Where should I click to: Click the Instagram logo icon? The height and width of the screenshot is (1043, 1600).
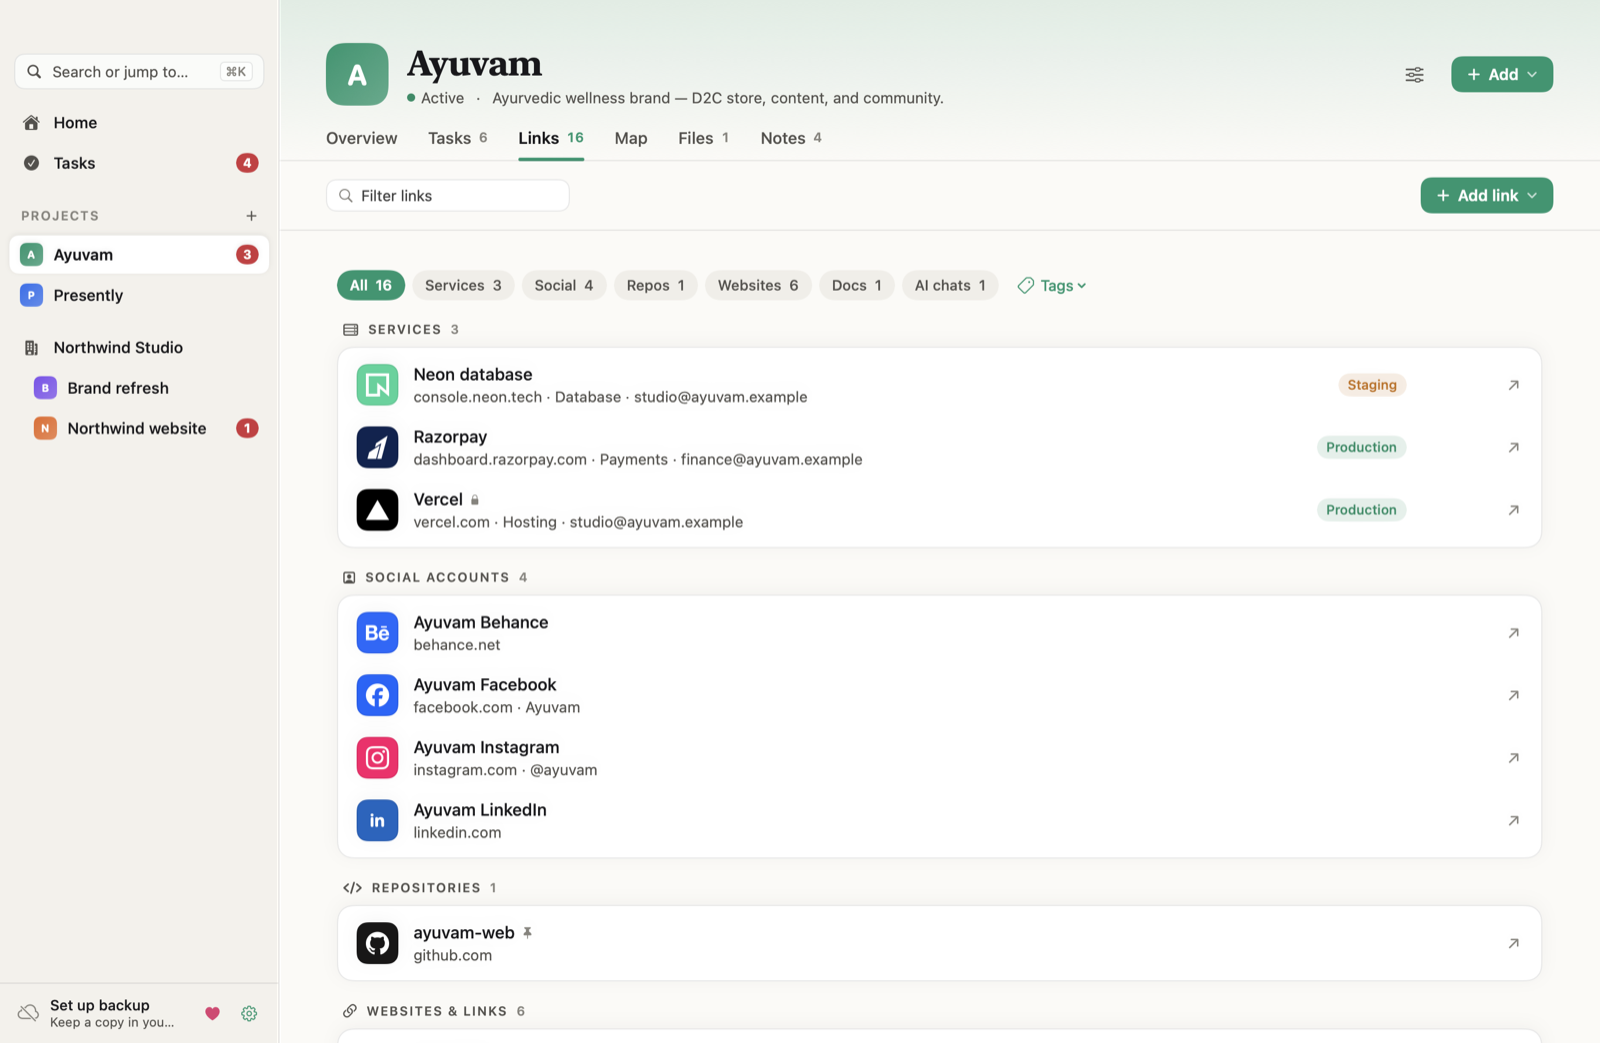[377, 758]
